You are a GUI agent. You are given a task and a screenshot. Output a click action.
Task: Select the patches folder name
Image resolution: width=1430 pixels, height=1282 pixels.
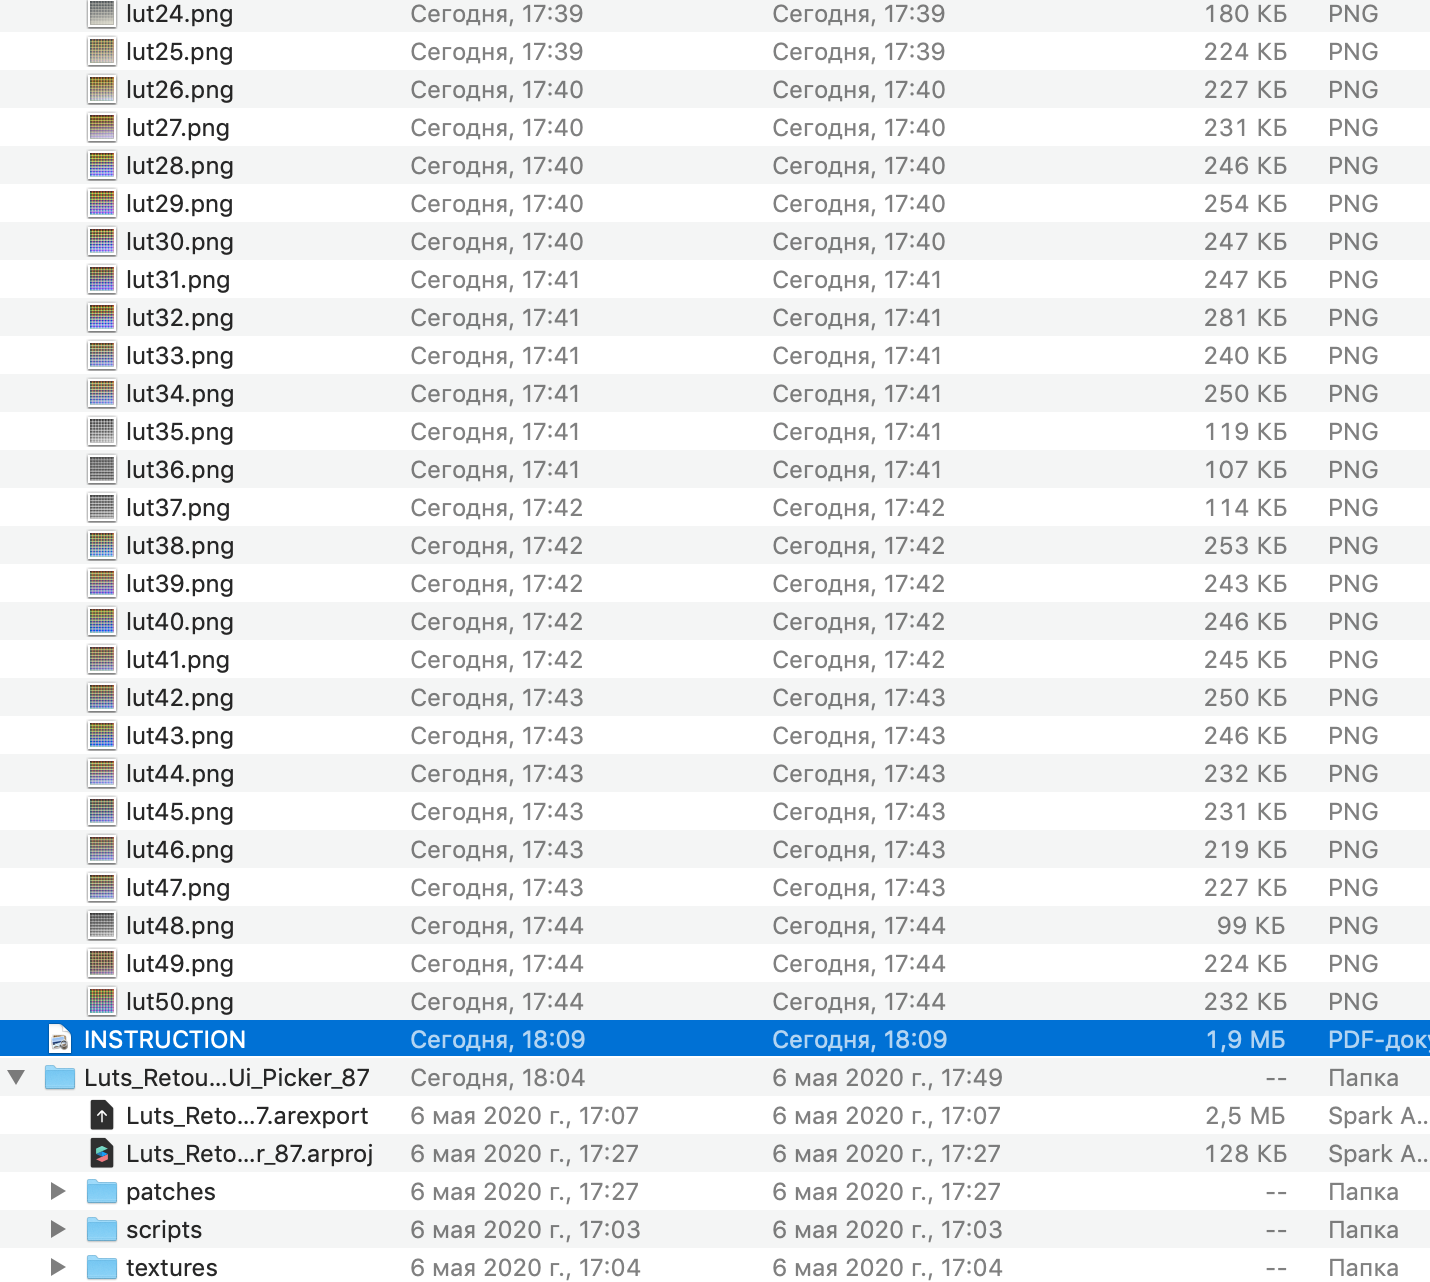point(171,1193)
